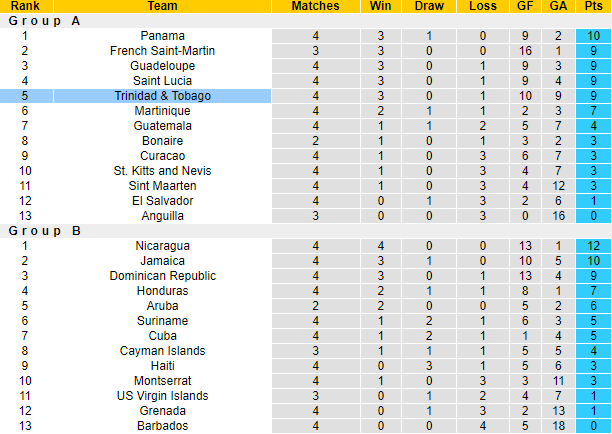Screen dimensions: 612x434
Task: Click the Win column header
Action: 380,6
